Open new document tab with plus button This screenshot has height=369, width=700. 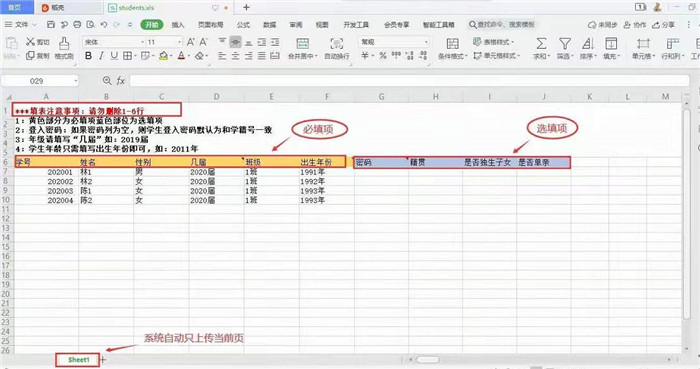pyautogui.click(x=246, y=7)
